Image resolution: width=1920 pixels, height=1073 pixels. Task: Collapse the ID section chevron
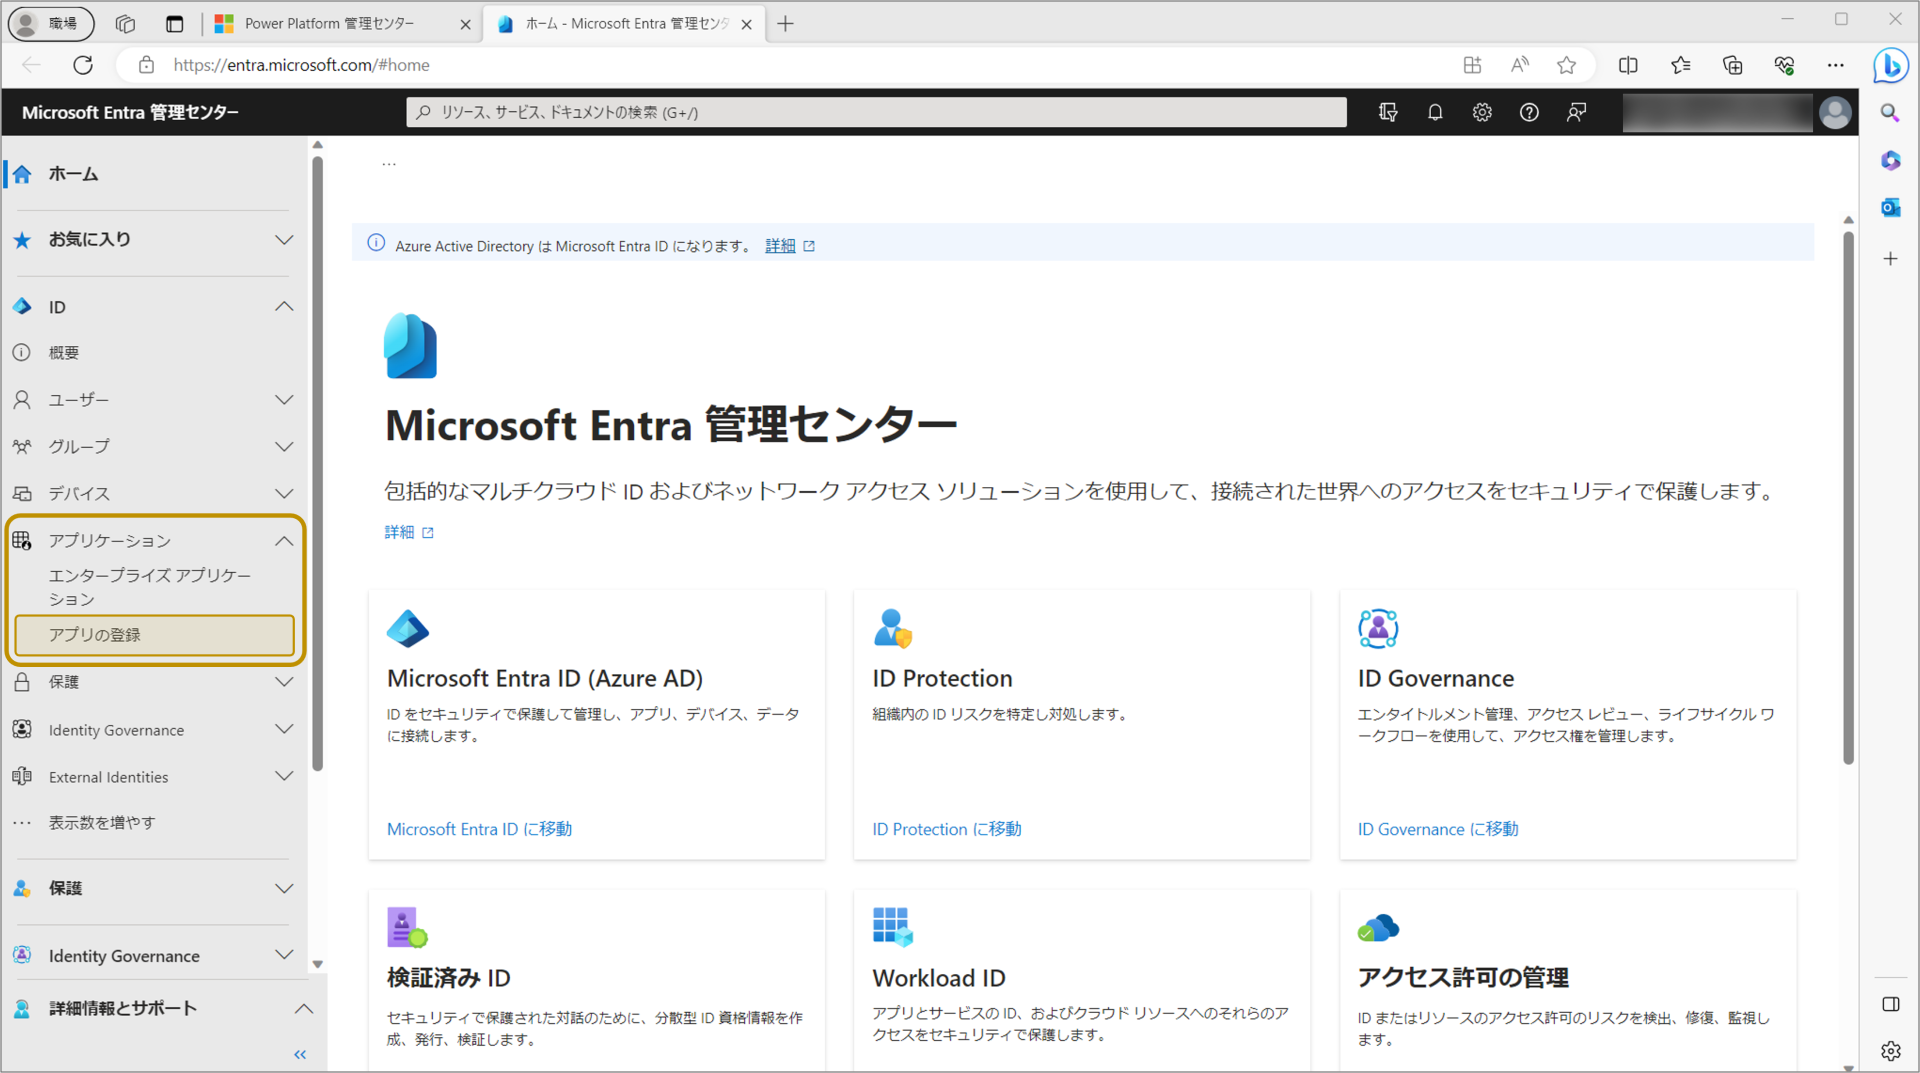coord(284,307)
